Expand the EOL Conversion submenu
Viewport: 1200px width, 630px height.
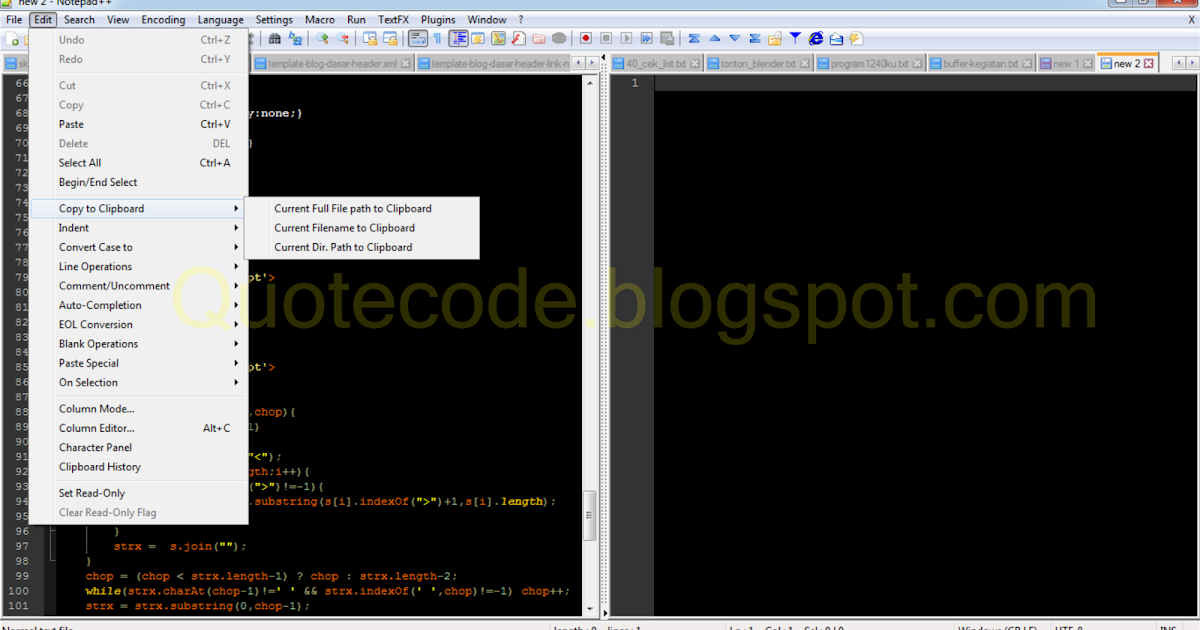click(x=138, y=324)
